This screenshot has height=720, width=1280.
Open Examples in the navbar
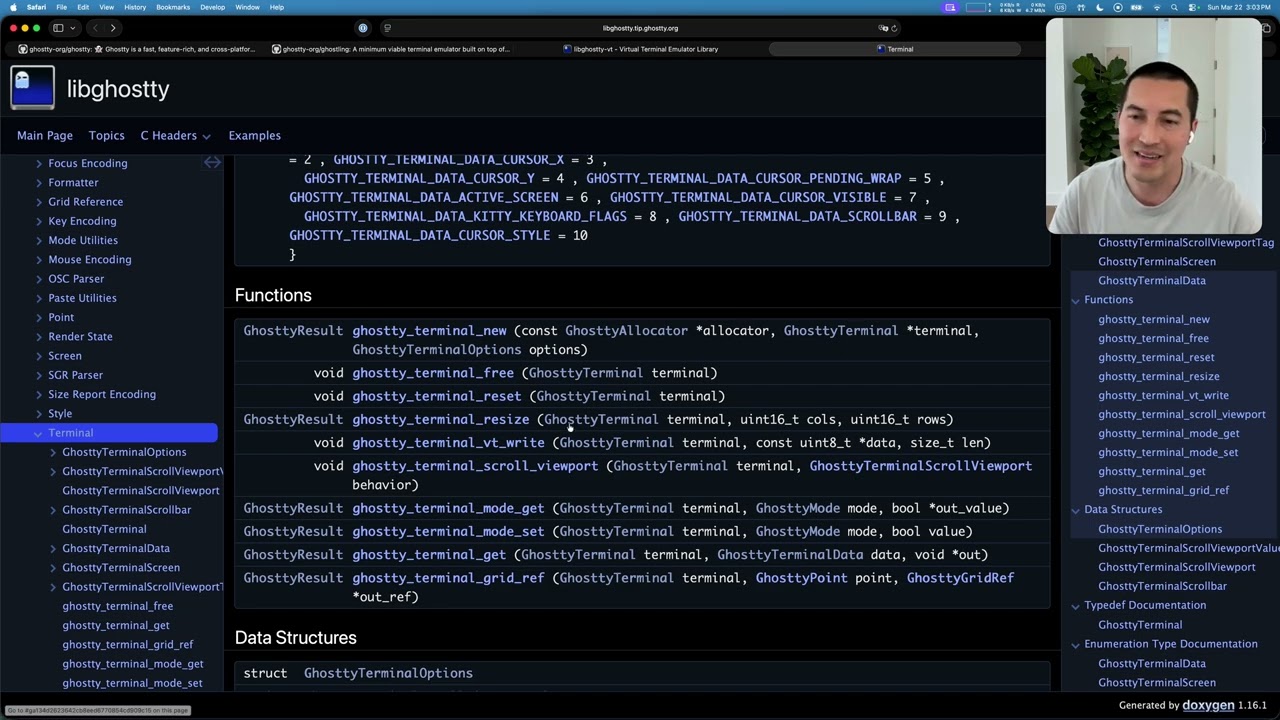[254, 135]
